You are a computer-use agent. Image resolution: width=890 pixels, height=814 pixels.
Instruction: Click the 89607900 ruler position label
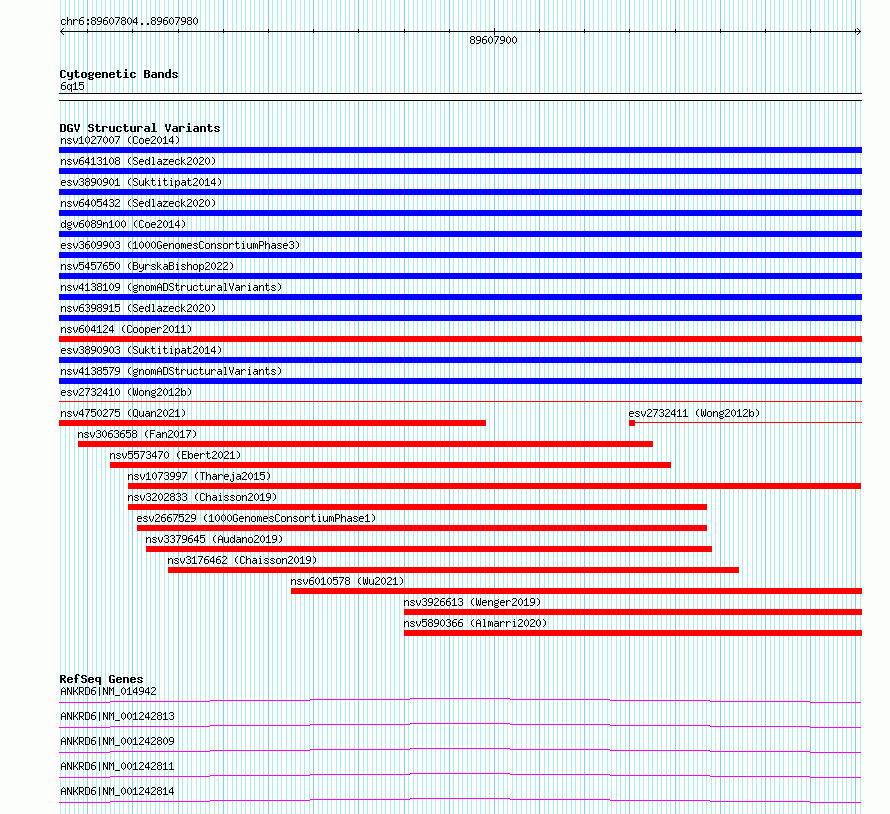493,40
